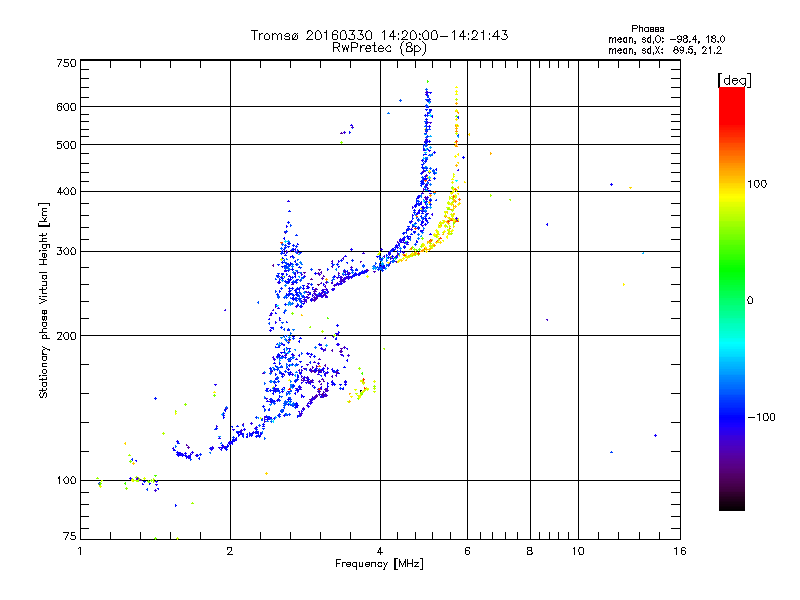Click the x-axis tick label '6'
This screenshot has width=800, height=600.
pos(467,551)
